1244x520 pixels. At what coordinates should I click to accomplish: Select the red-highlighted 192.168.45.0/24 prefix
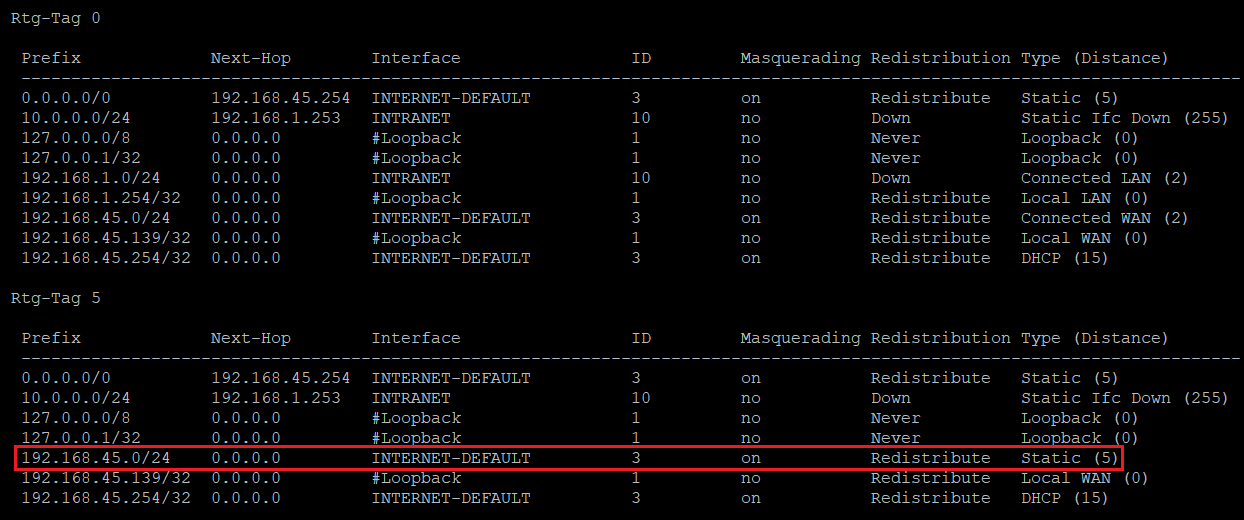[x=96, y=458]
